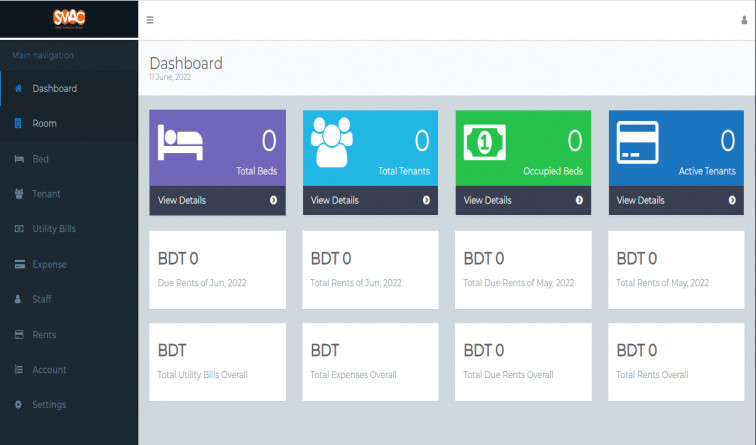Screen dimensions: 756x445
Task: Click the SVAC logo
Action: [x=69, y=18]
